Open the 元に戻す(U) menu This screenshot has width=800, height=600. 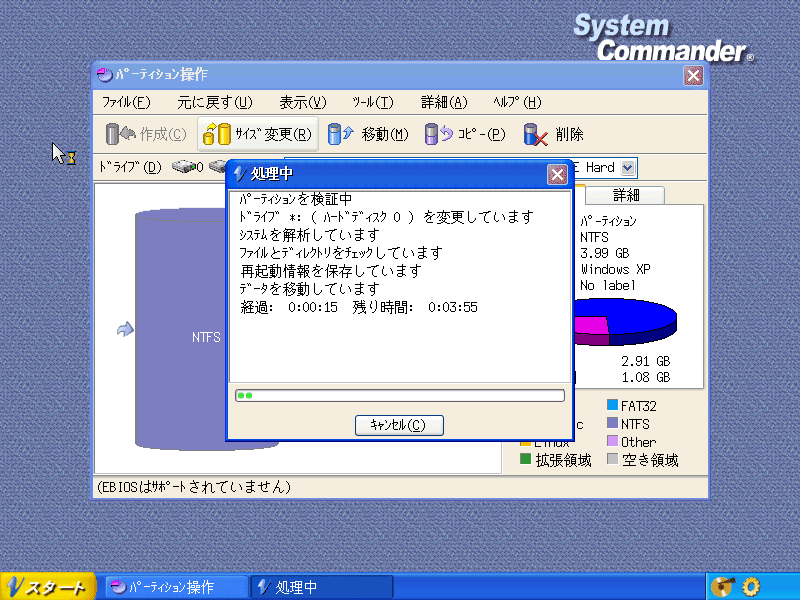click(x=215, y=103)
